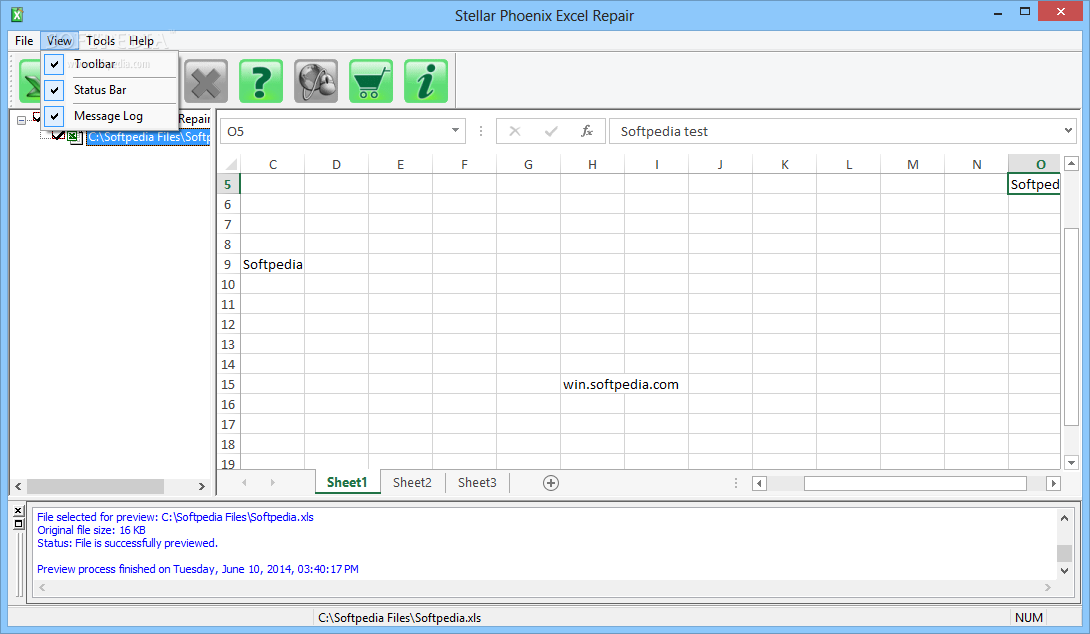The width and height of the screenshot is (1090, 634).
Task: Click the message log scroll up arrow
Action: pyautogui.click(x=1064, y=518)
